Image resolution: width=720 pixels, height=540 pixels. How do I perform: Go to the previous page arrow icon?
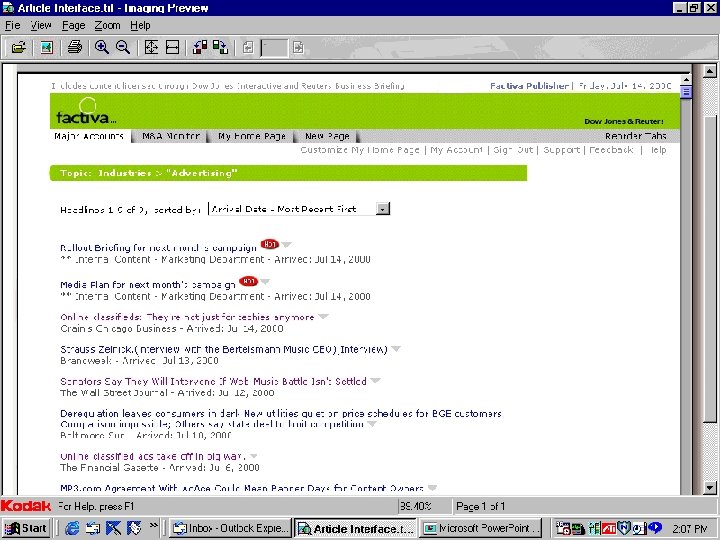pyautogui.click(x=248, y=47)
